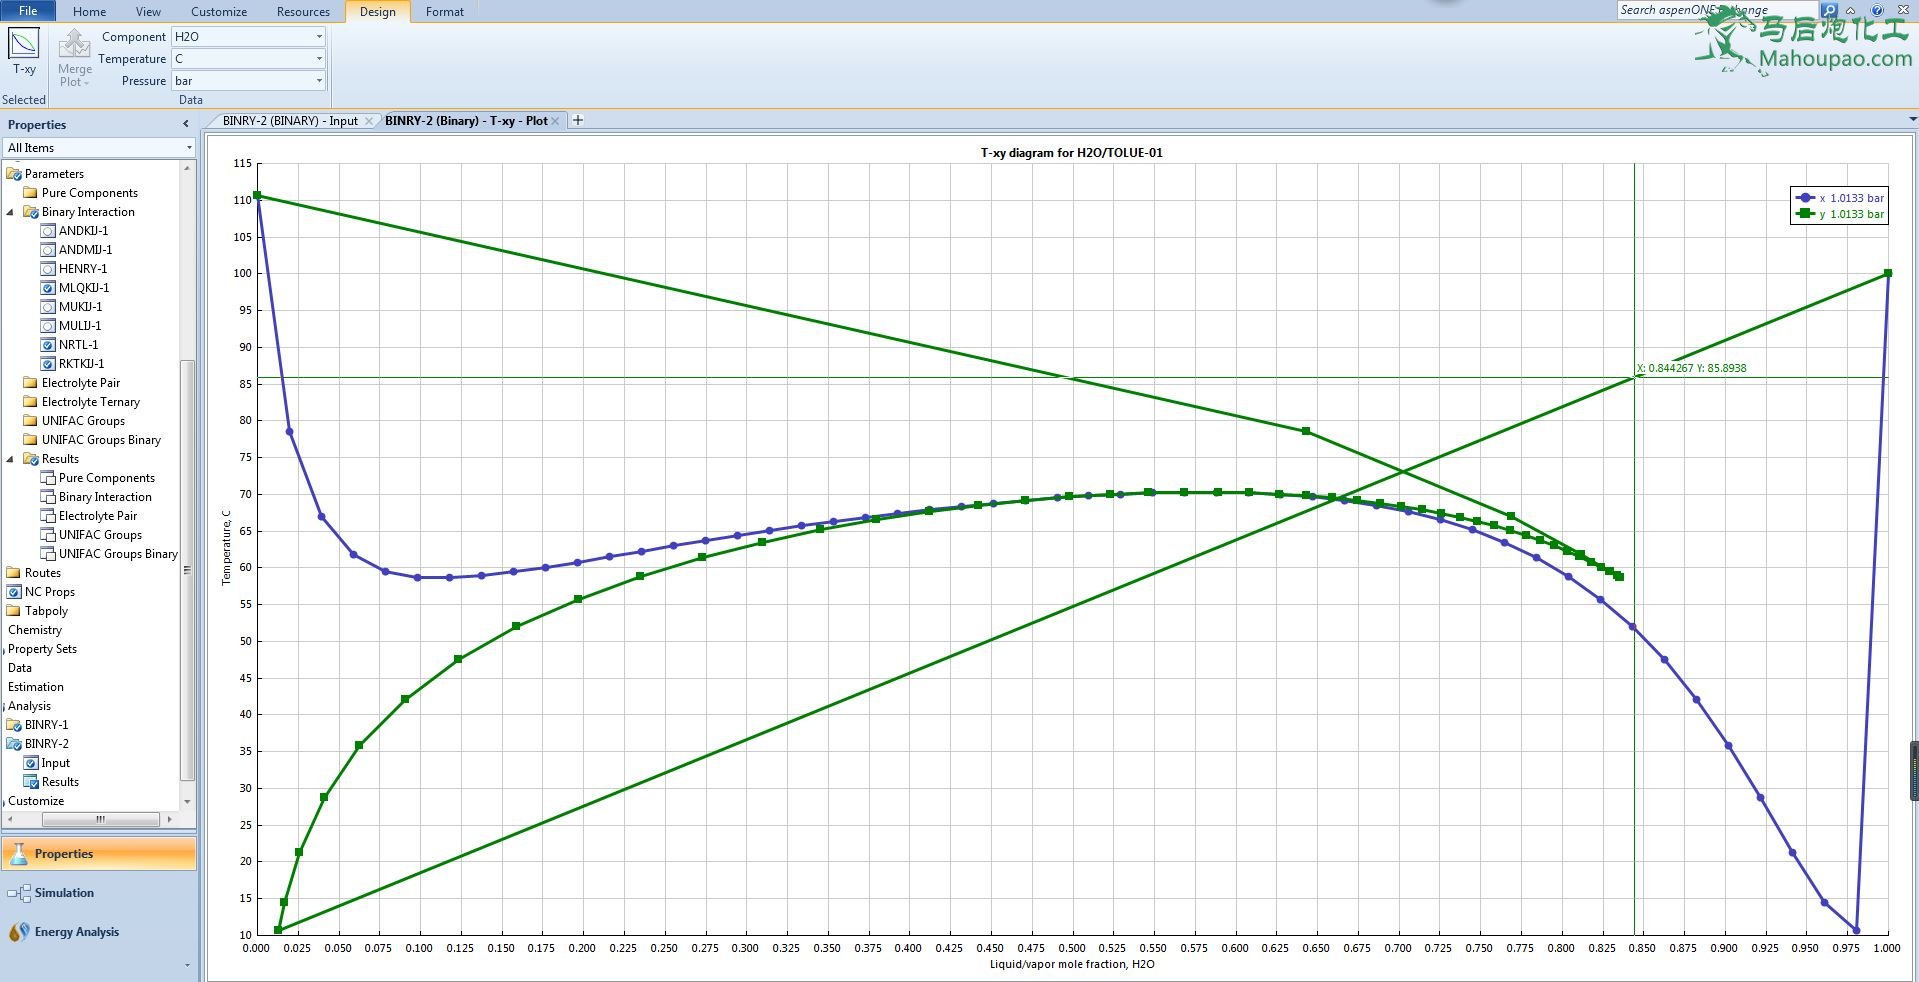Click the Search aspenONE Exchange field
This screenshot has height=982, width=1919.
point(1717,10)
